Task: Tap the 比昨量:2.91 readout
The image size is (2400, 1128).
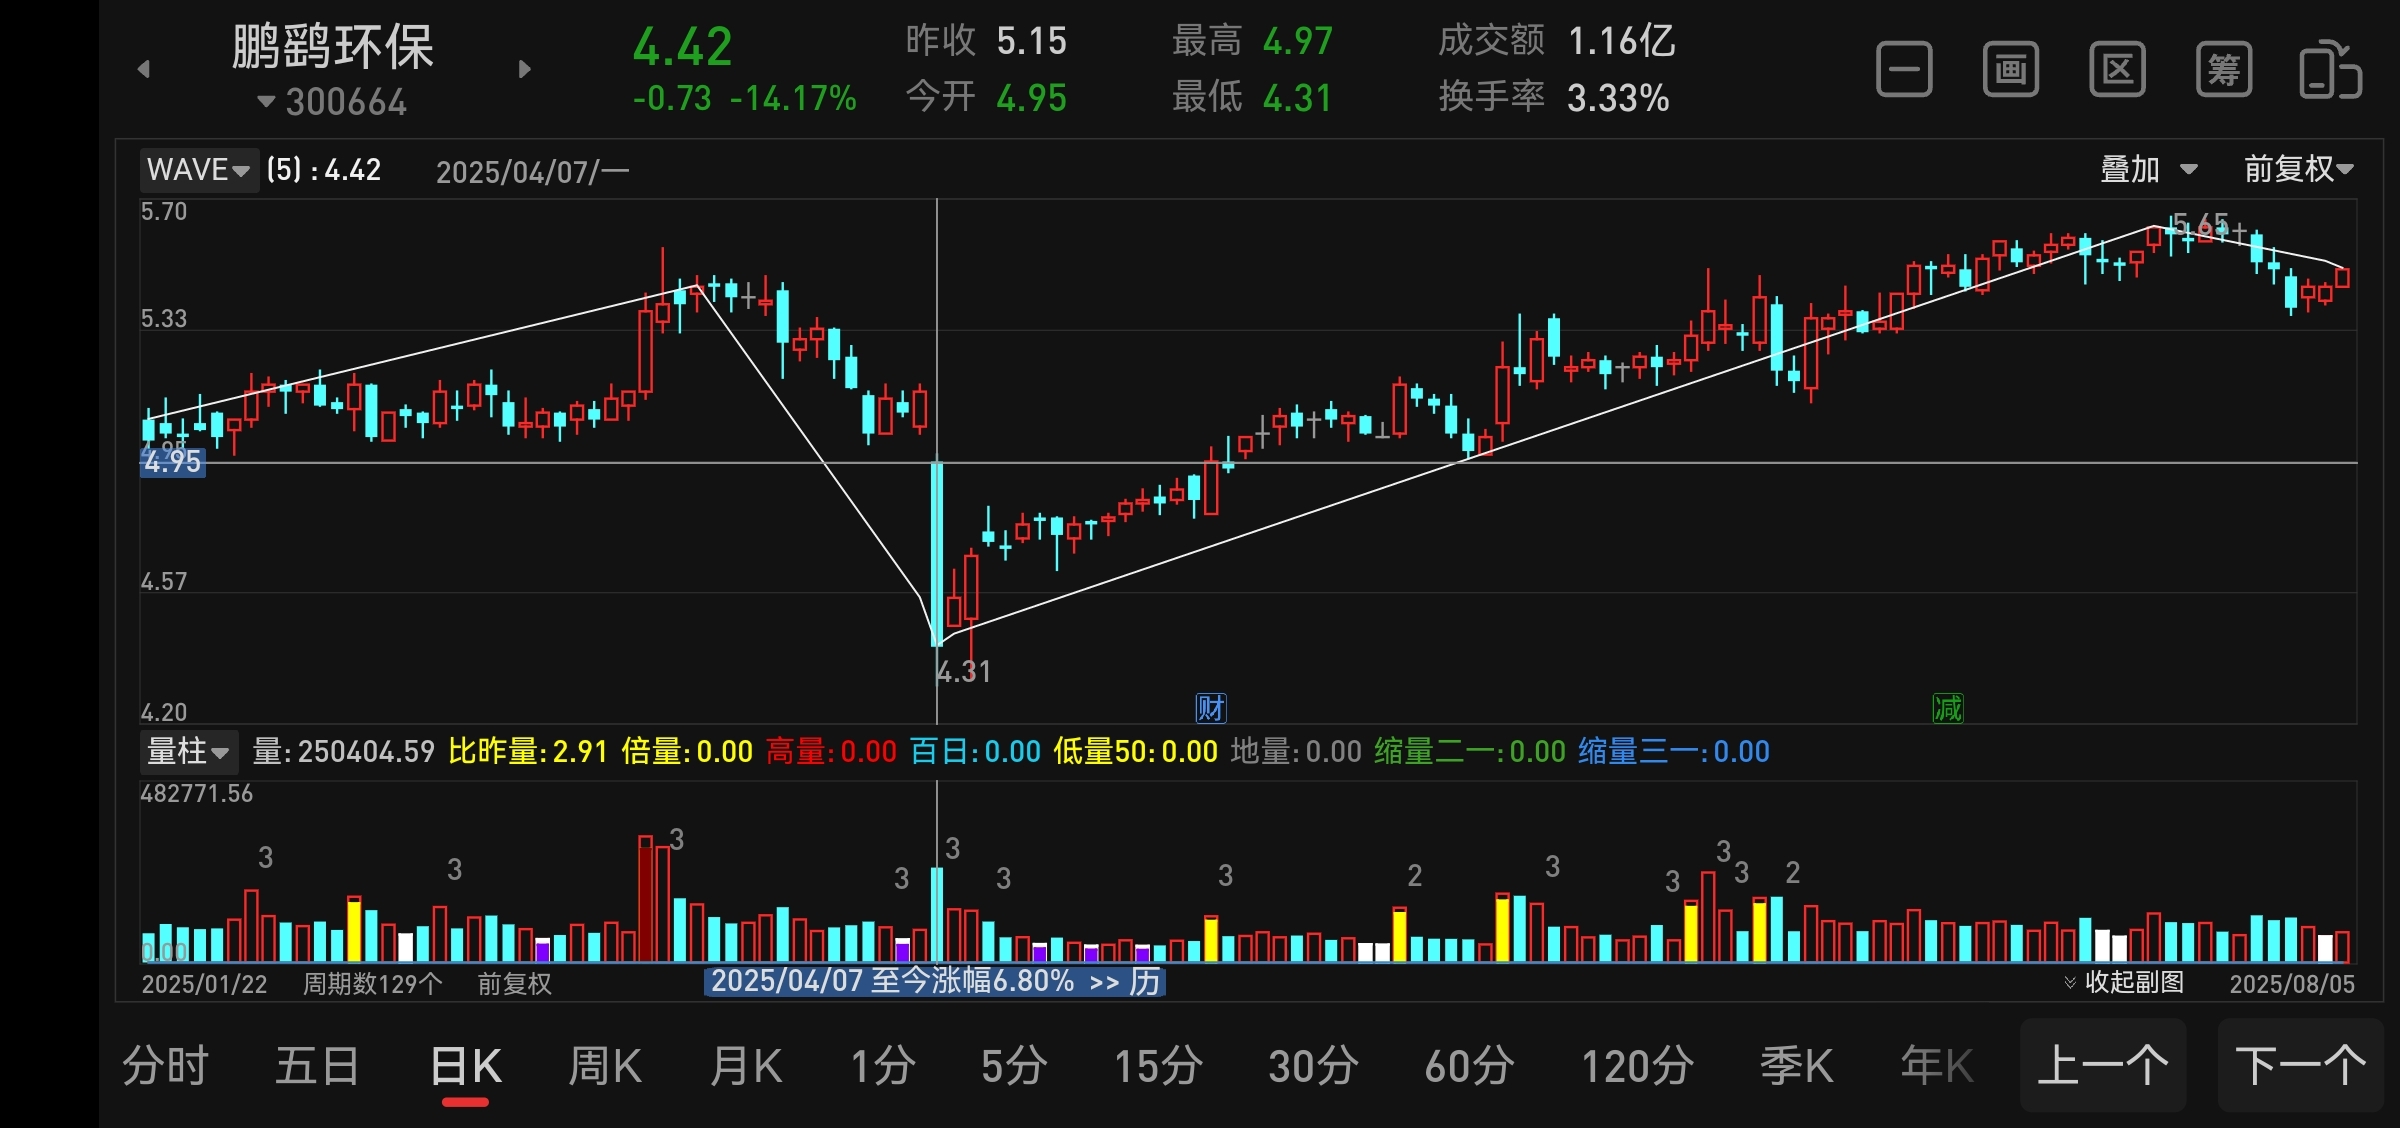Action: (528, 752)
